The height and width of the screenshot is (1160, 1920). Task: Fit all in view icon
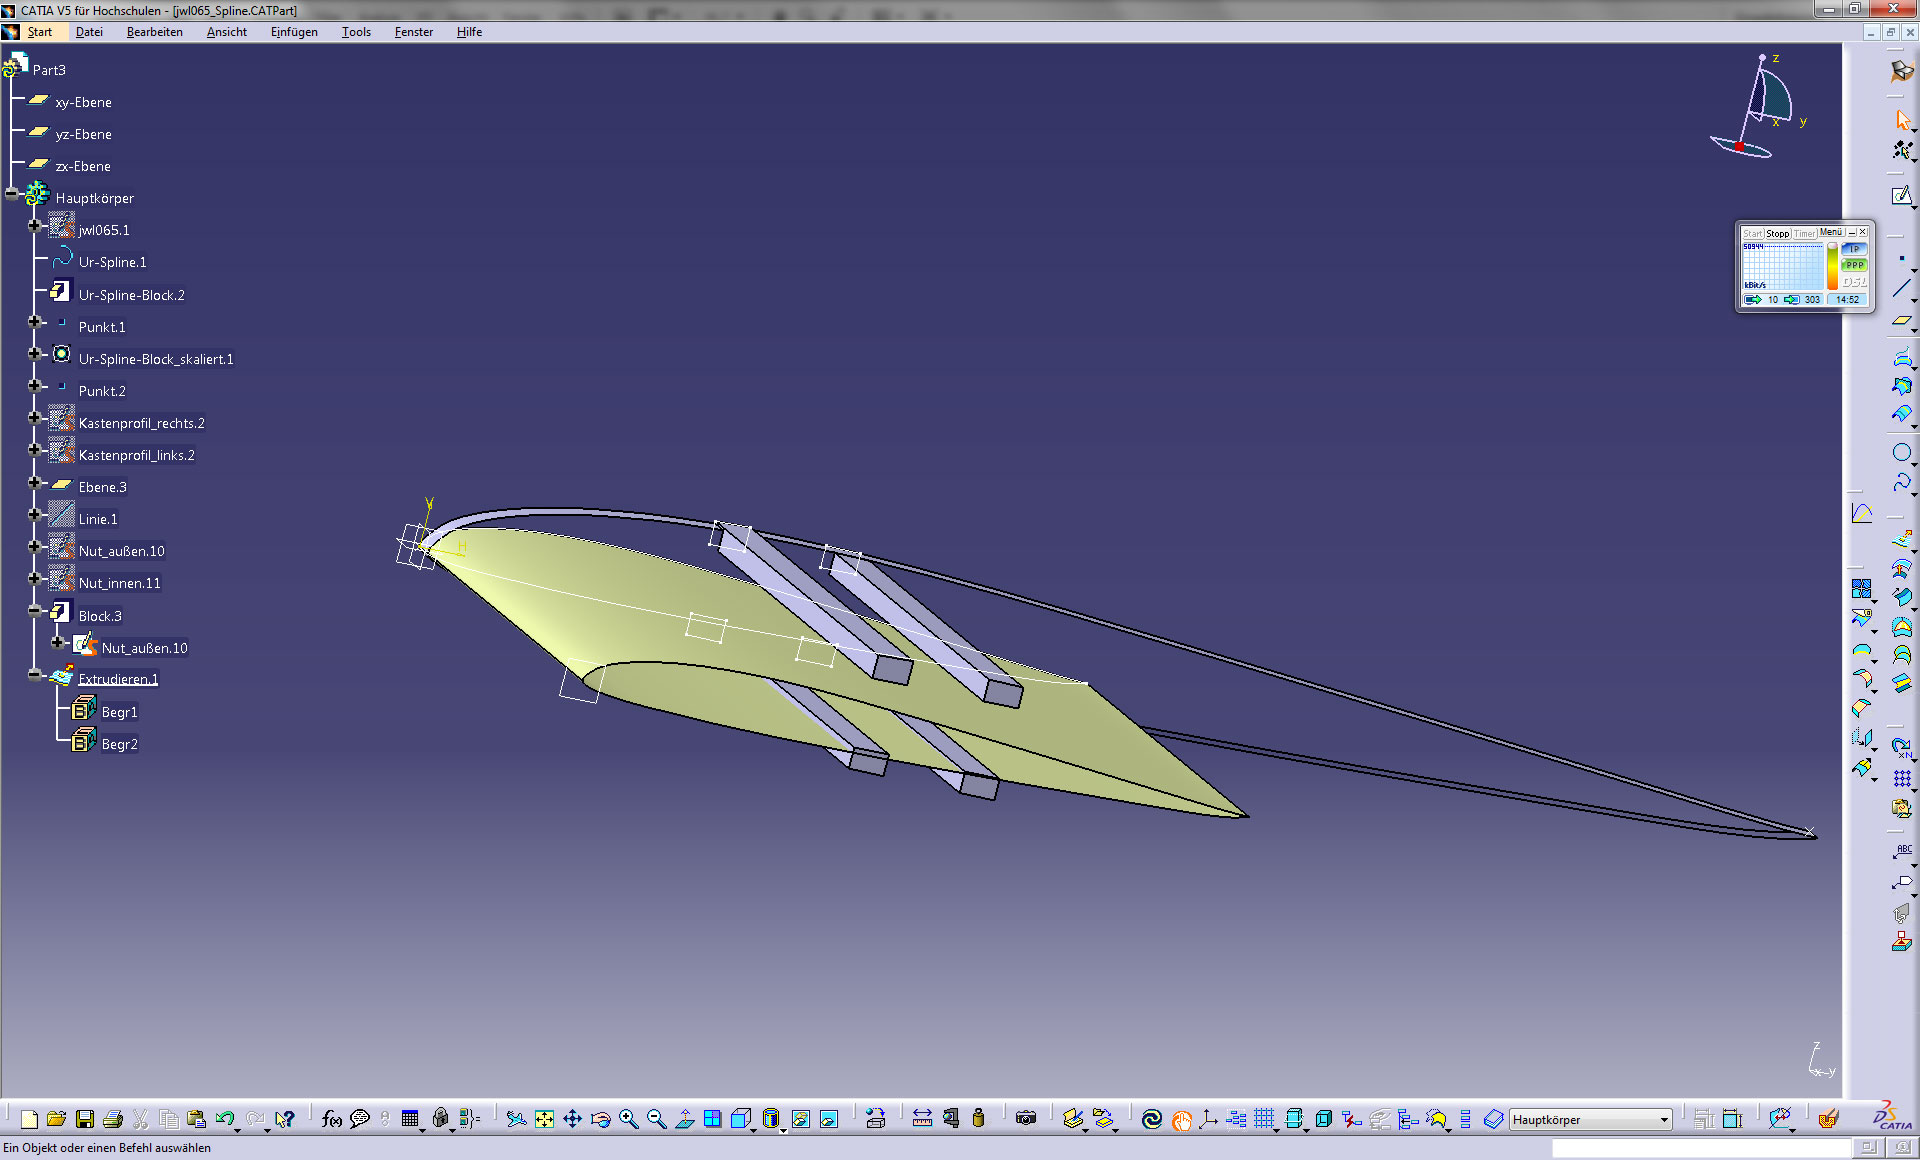pyautogui.click(x=544, y=1119)
